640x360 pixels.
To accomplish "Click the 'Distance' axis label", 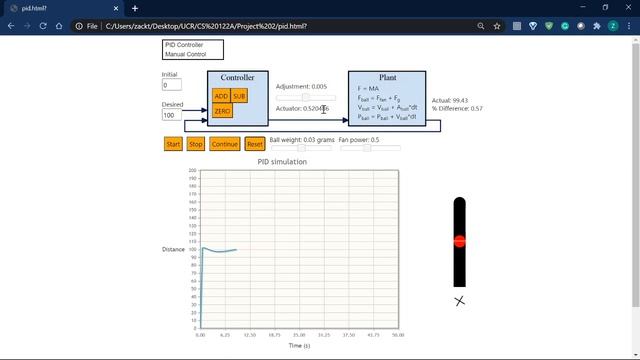I will tap(173, 249).
